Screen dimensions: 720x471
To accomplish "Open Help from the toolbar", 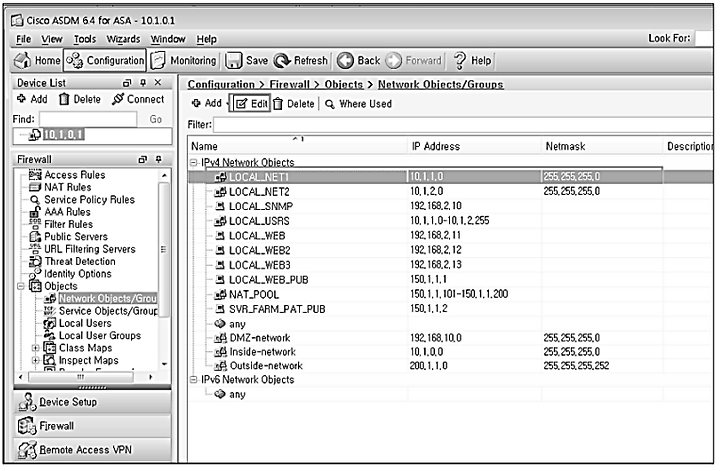I will [x=472, y=61].
